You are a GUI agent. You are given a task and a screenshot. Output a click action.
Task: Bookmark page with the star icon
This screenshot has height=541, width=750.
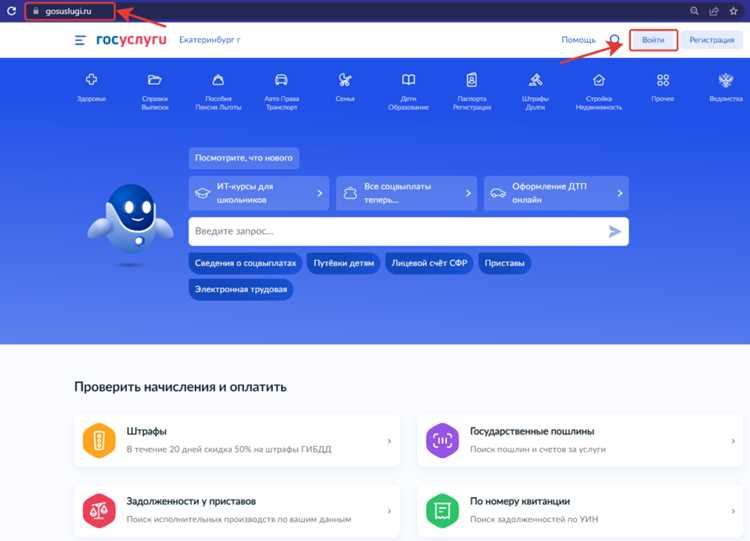[x=733, y=11]
